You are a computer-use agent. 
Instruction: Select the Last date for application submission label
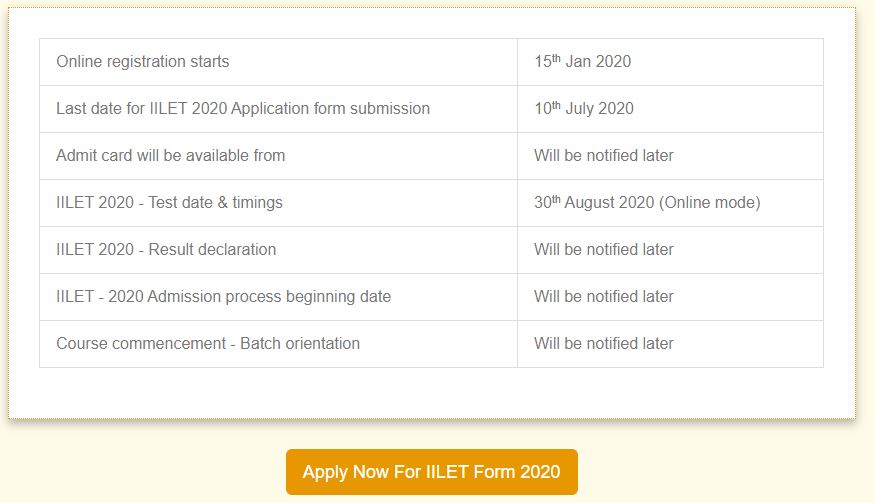click(x=243, y=109)
